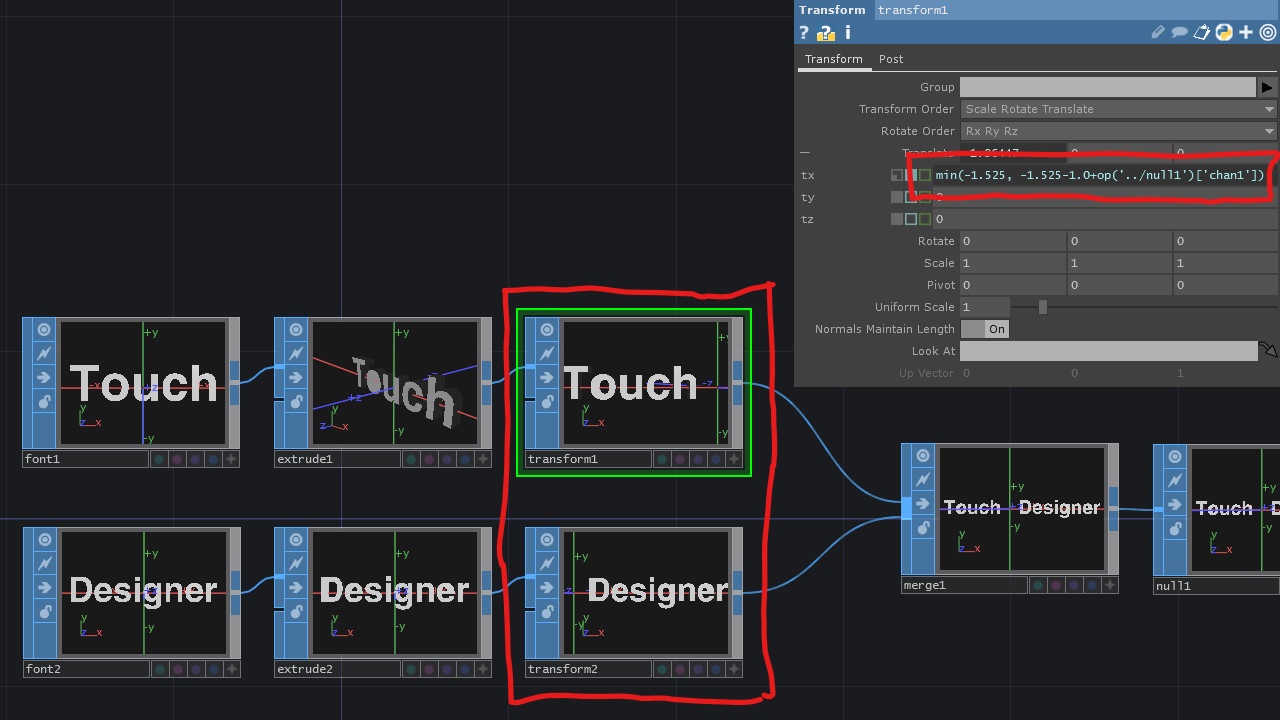The image size is (1280, 720).
Task: Click lock flag on transform2 node
Action: [547, 612]
